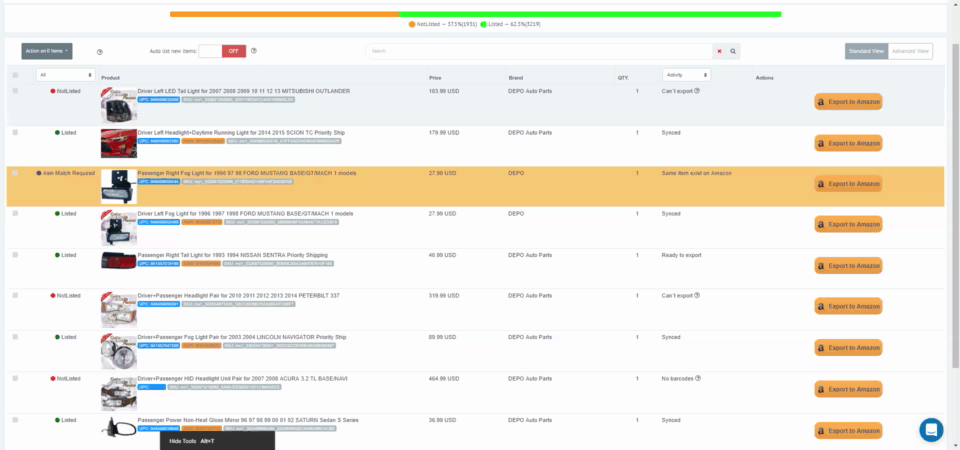Check the MITSUBISHI OUTLANDER row checkbox

coord(15,91)
